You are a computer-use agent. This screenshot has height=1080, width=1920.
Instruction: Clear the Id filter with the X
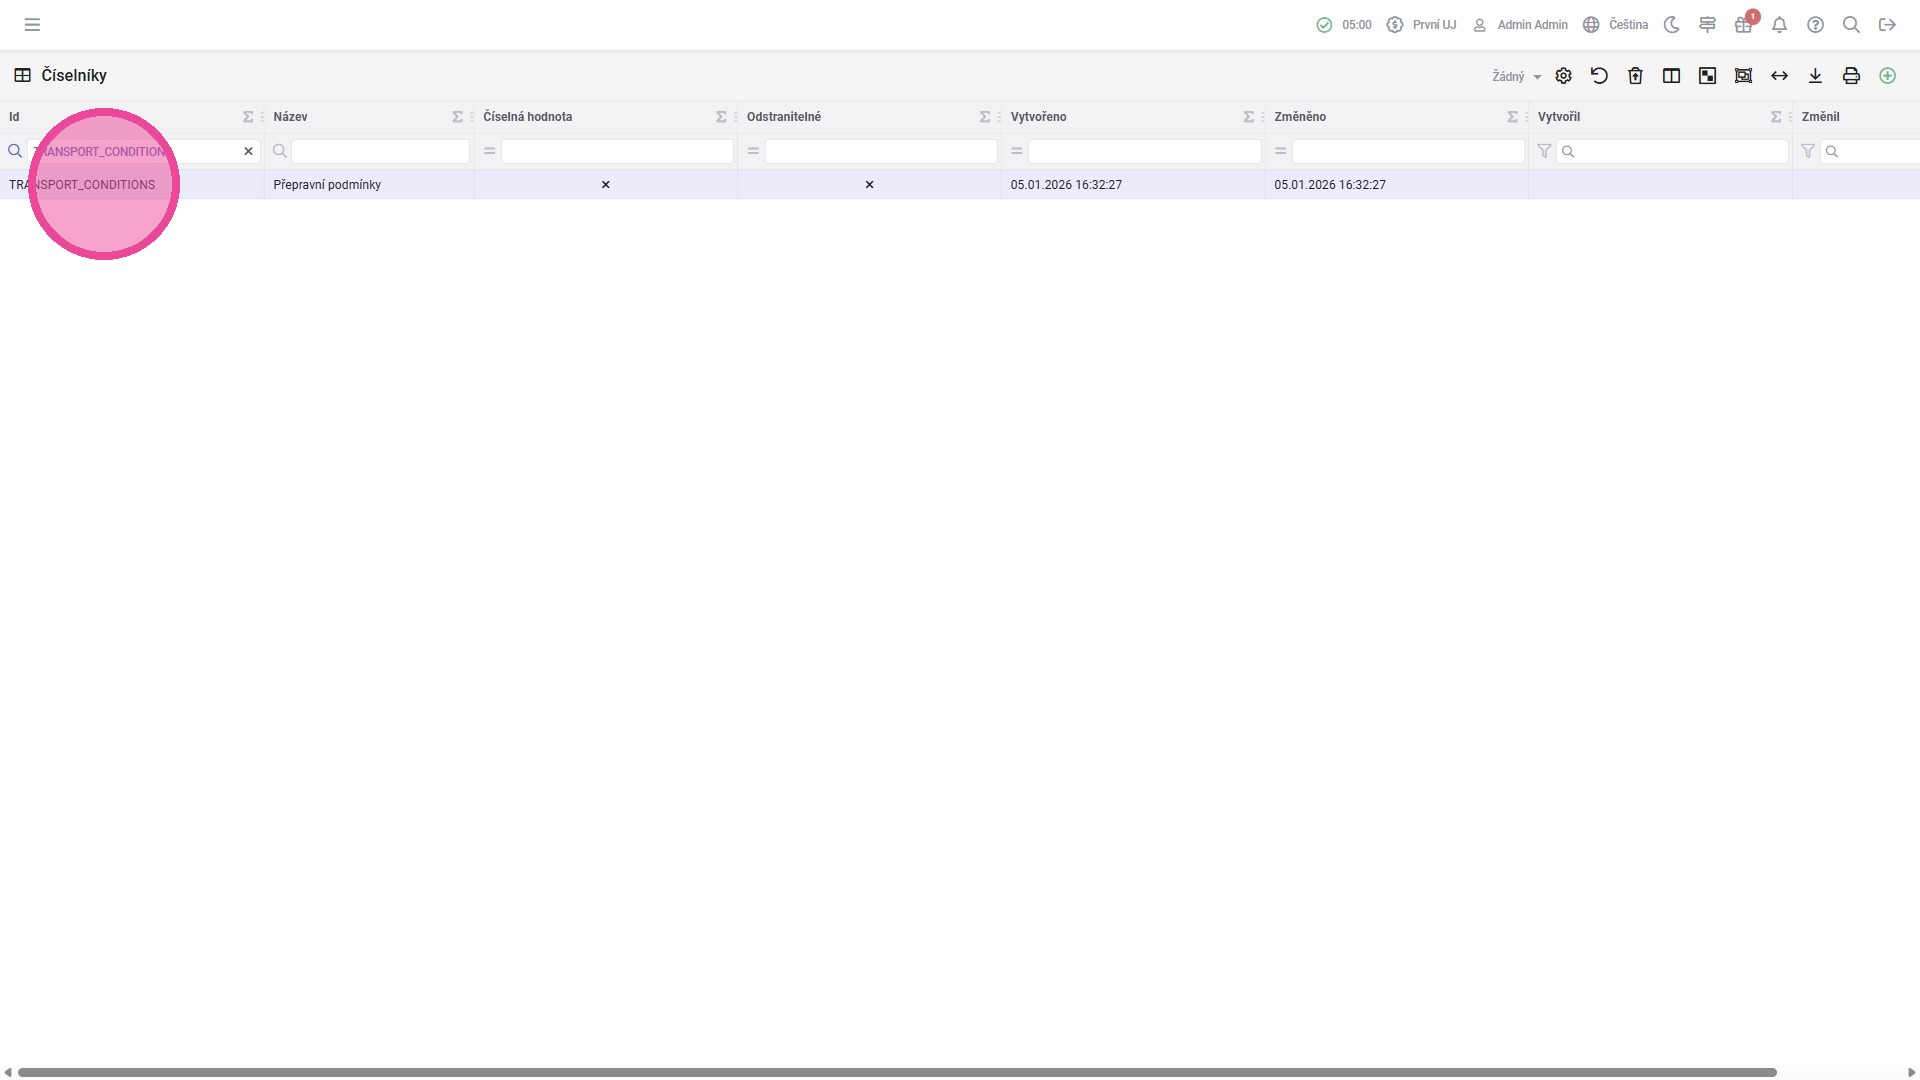coord(248,151)
